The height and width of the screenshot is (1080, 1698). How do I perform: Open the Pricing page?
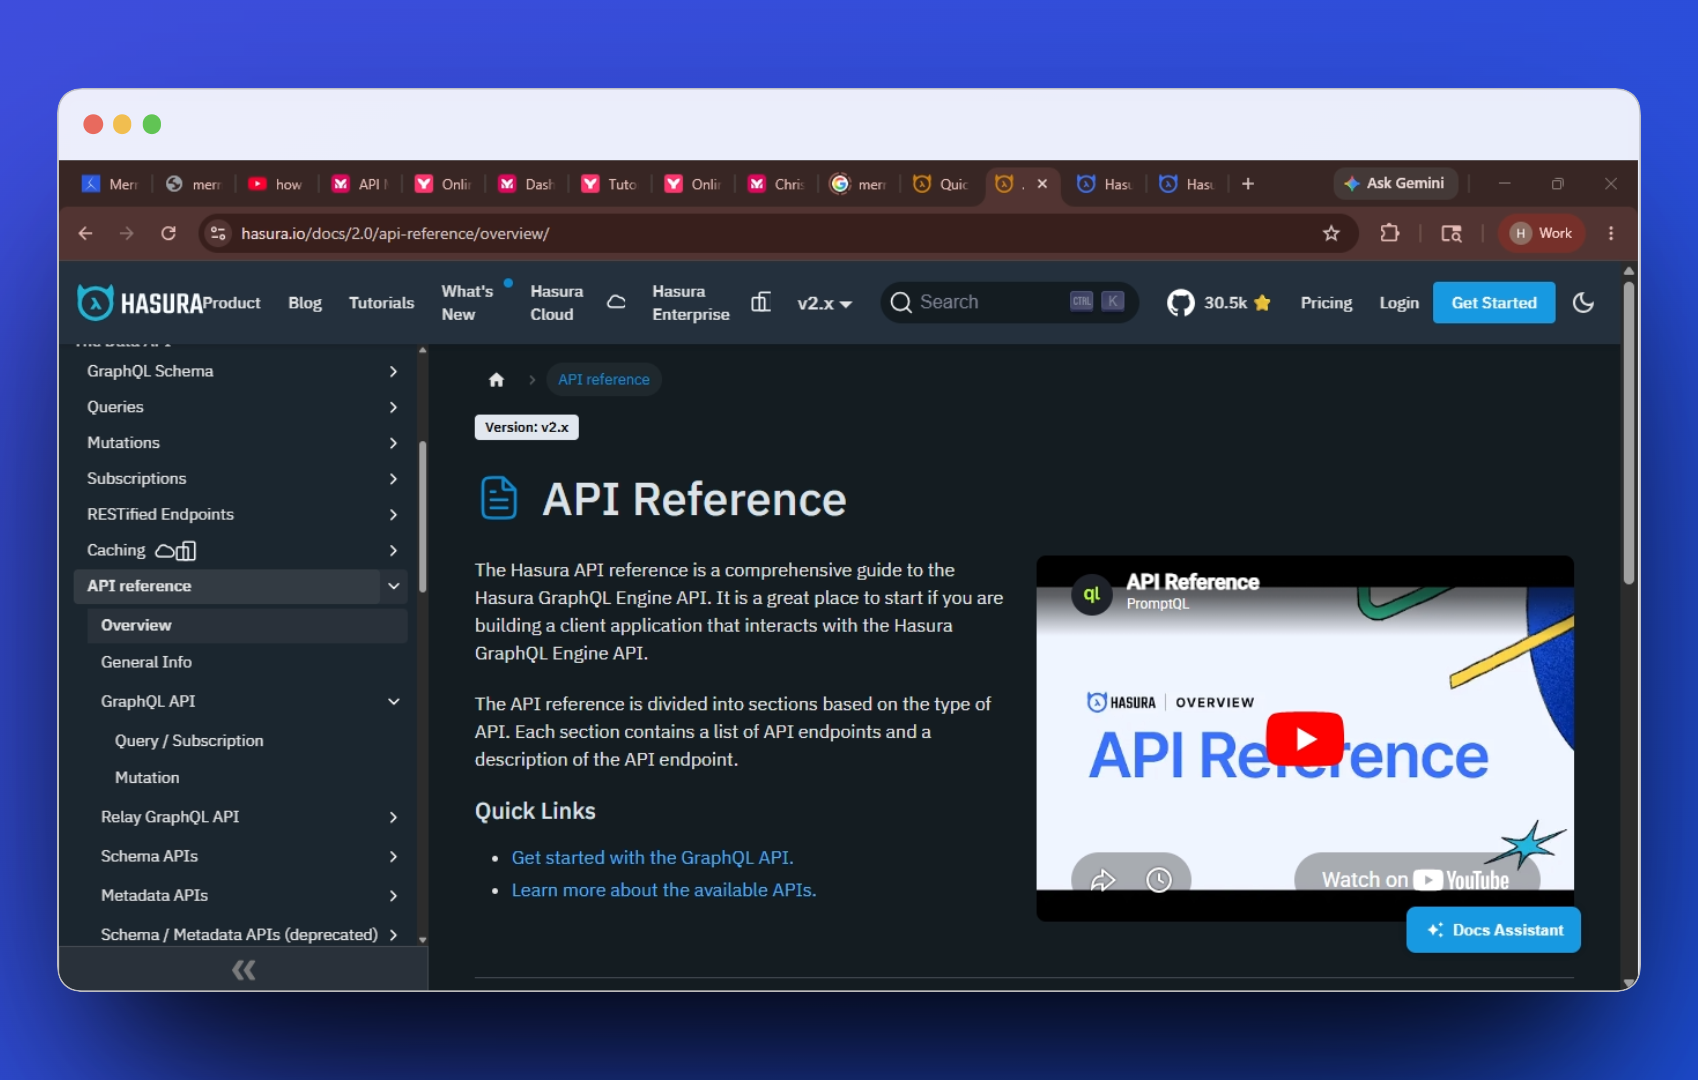pos(1326,303)
